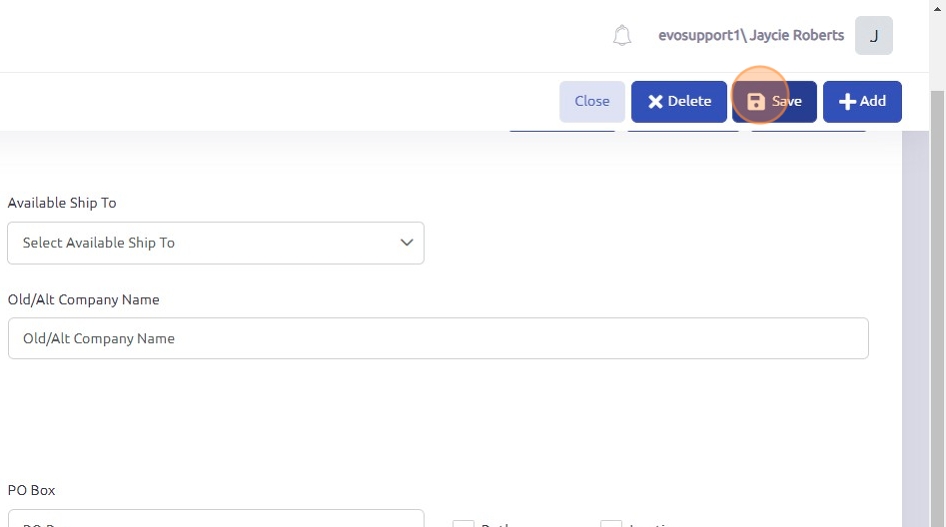Tick the second checkbox right of PO Box
946x527 pixels.
[x=611, y=523]
